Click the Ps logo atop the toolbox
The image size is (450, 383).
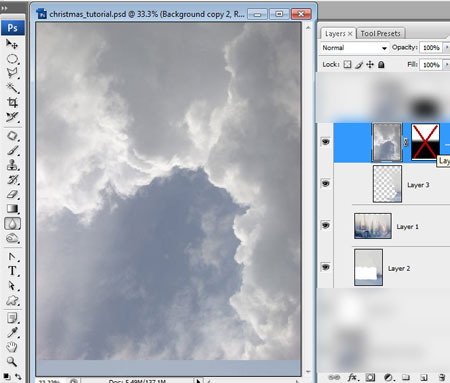point(13,28)
